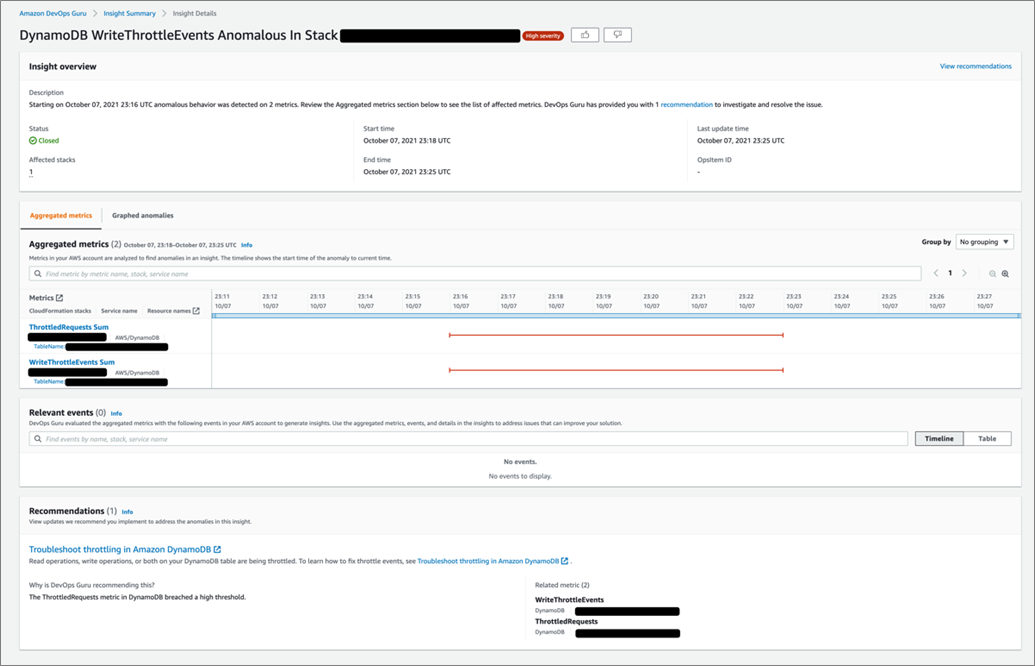The image size is (1035, 666).
Task: Open the affected stacks count link
Action: coord(31,172)
